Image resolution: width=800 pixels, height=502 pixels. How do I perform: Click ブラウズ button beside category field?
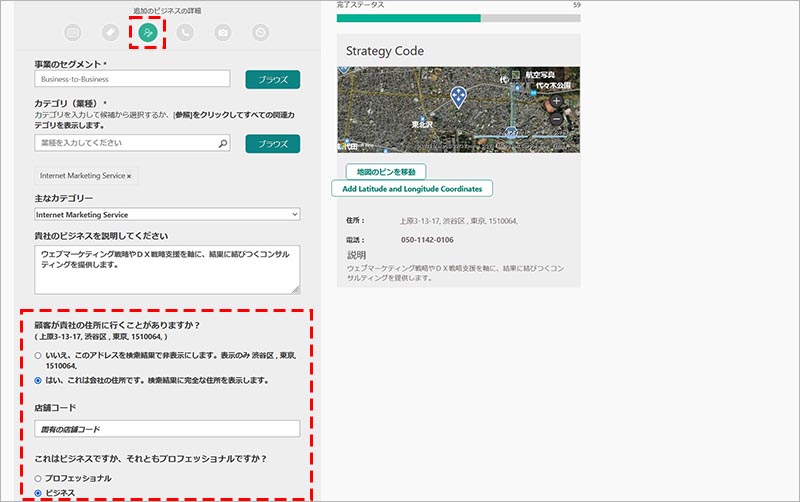point(272,144)
